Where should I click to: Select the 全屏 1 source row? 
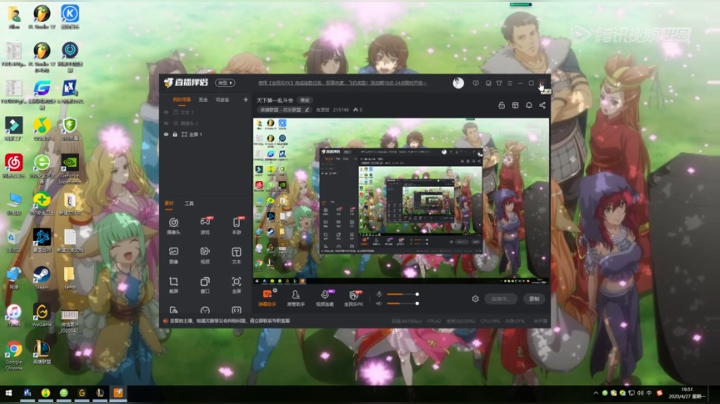tap(206, 135)
